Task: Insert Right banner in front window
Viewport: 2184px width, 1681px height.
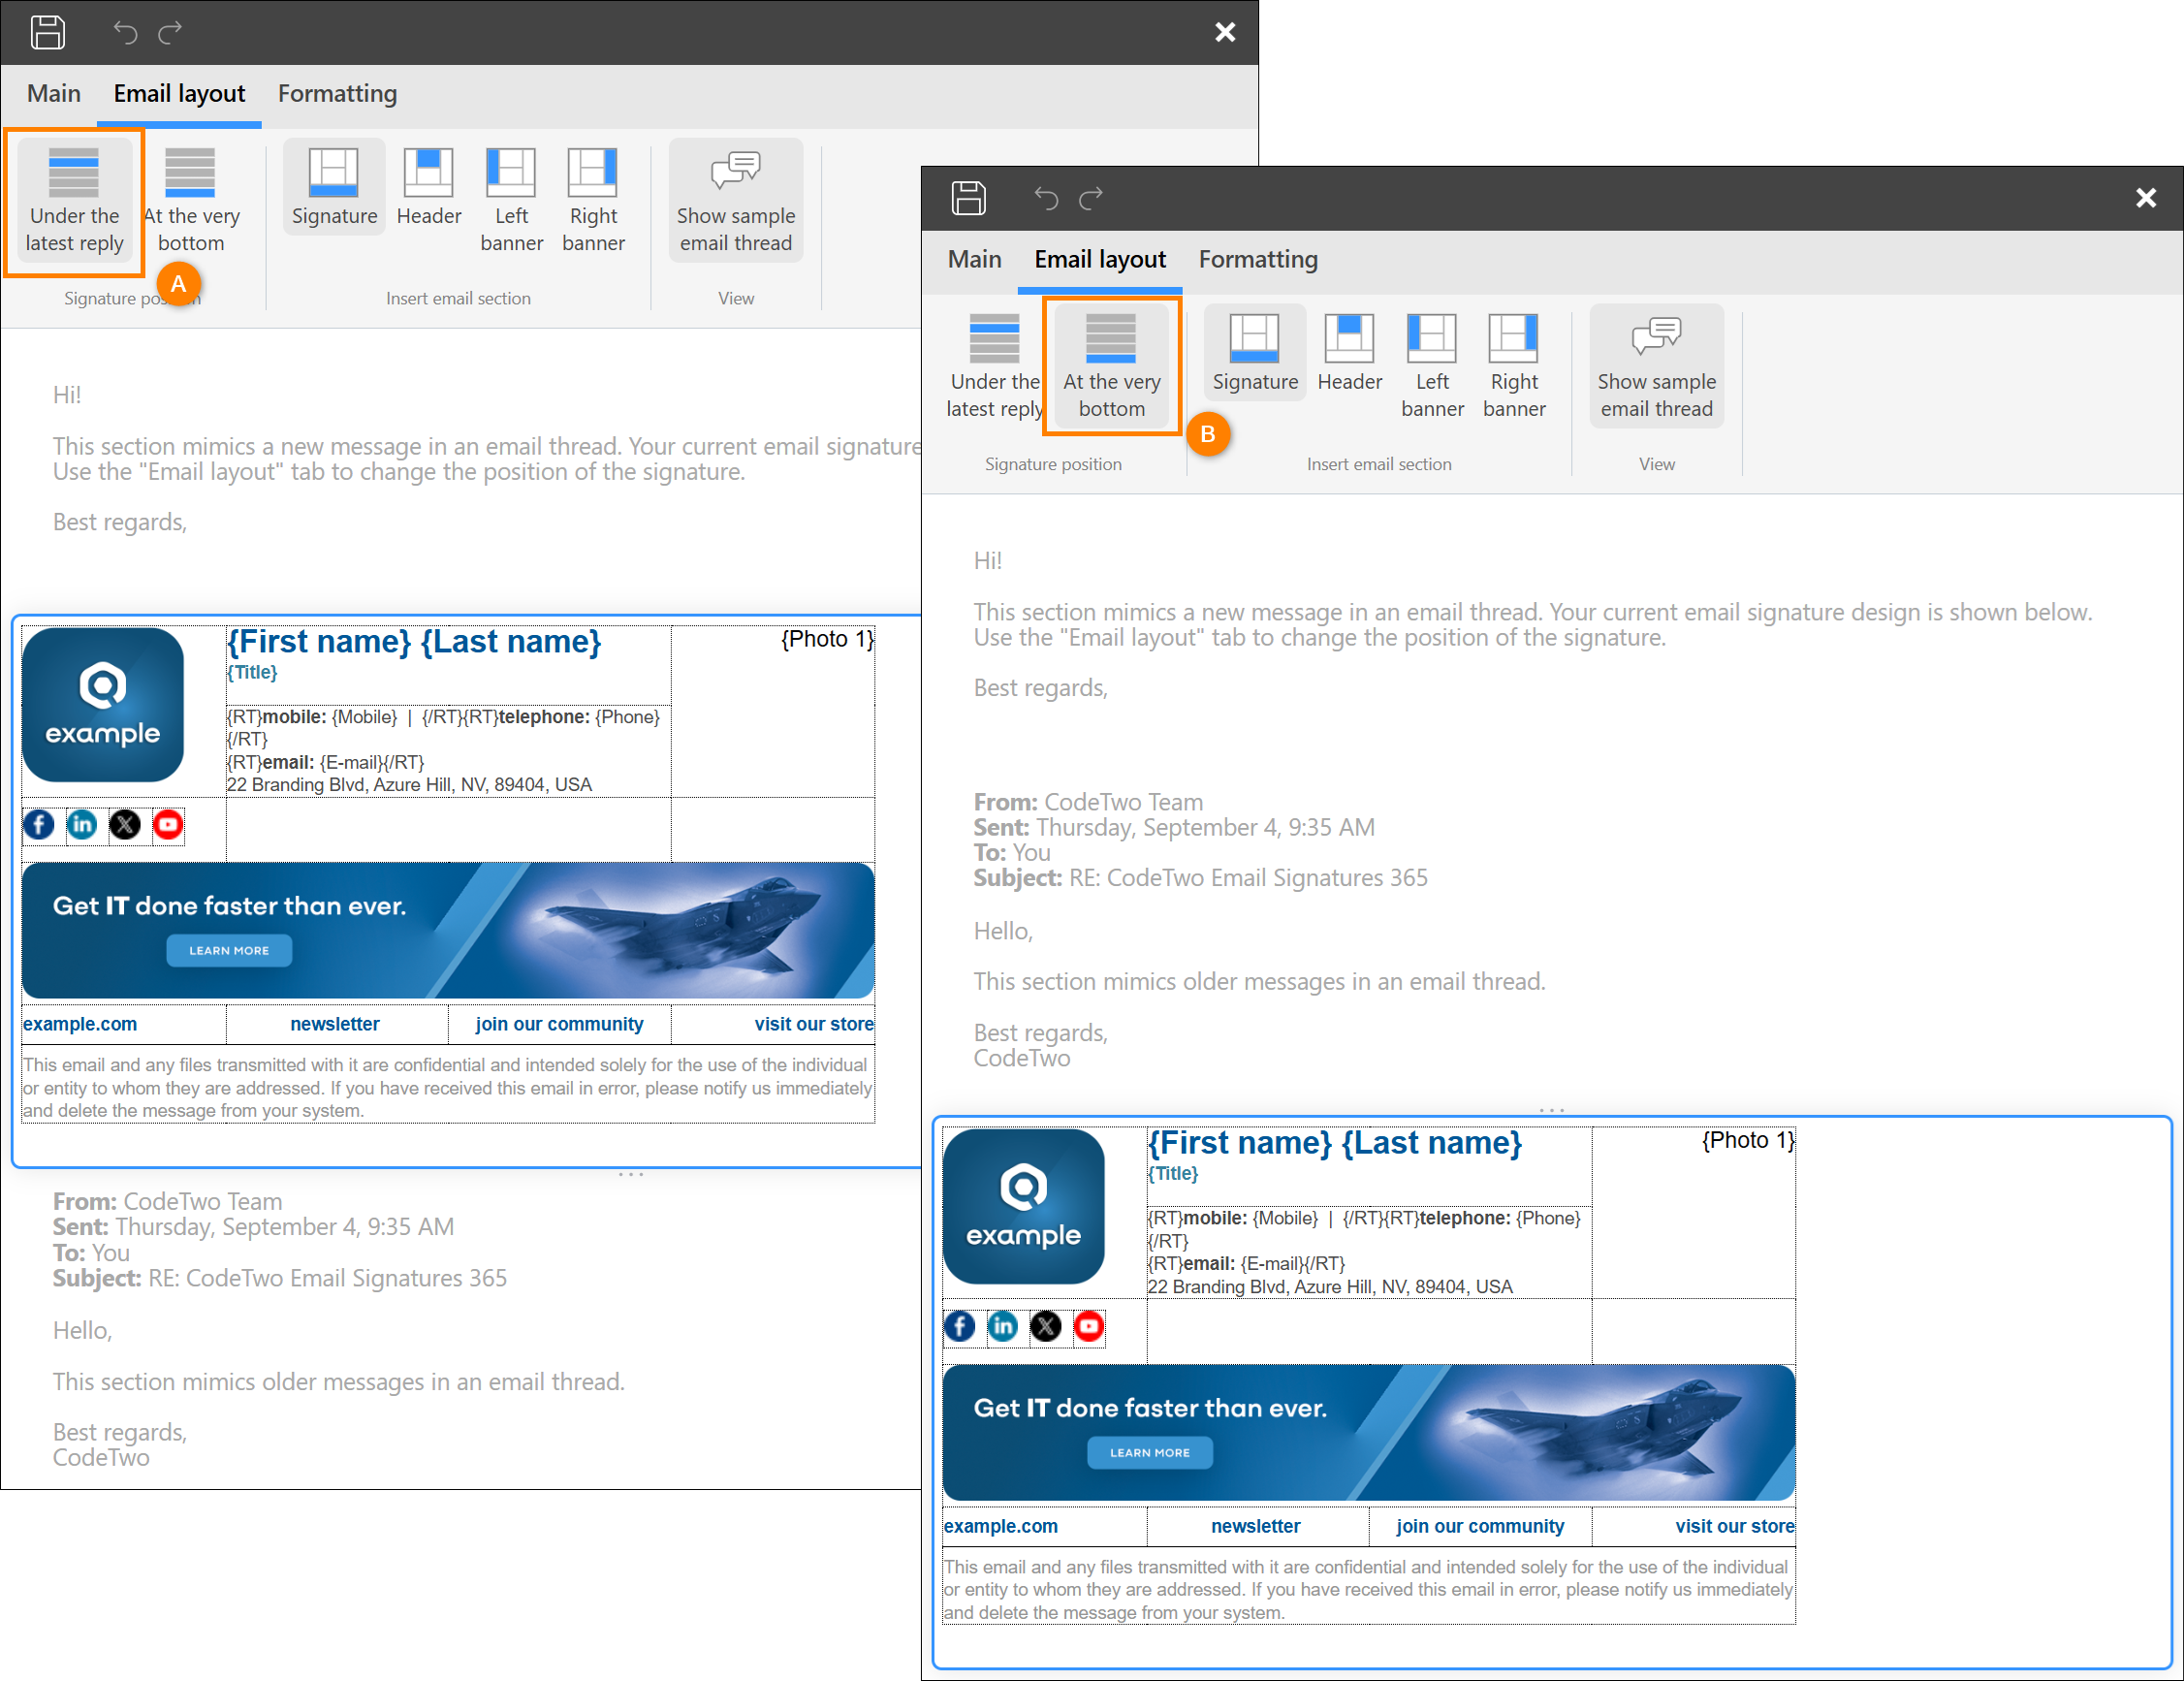Action: [x=1514, y=367]
